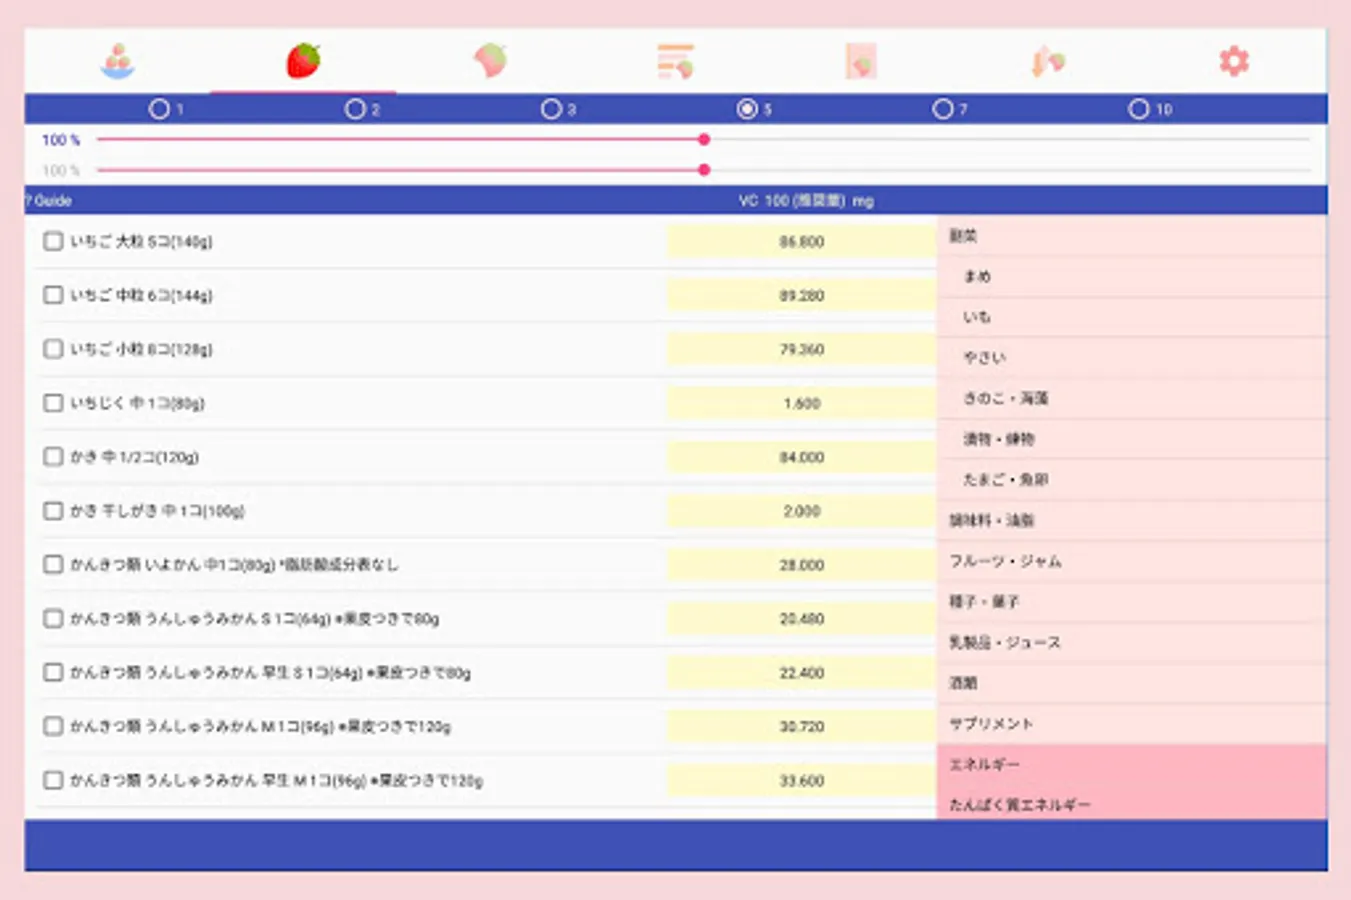
Task: Open the photo card icon in the toolbar
Action: click(862, 60)
